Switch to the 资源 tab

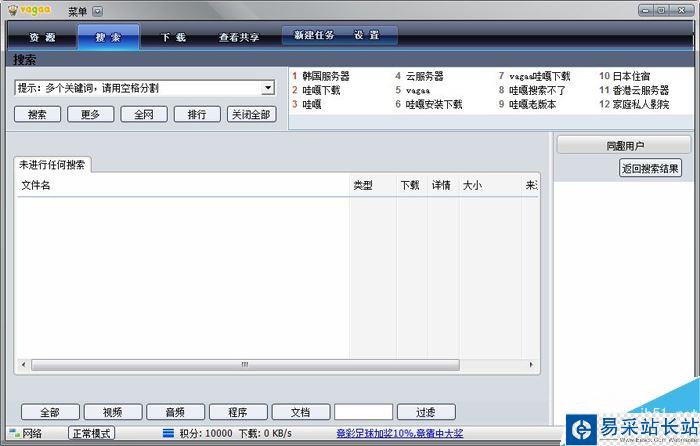[42, 38]
